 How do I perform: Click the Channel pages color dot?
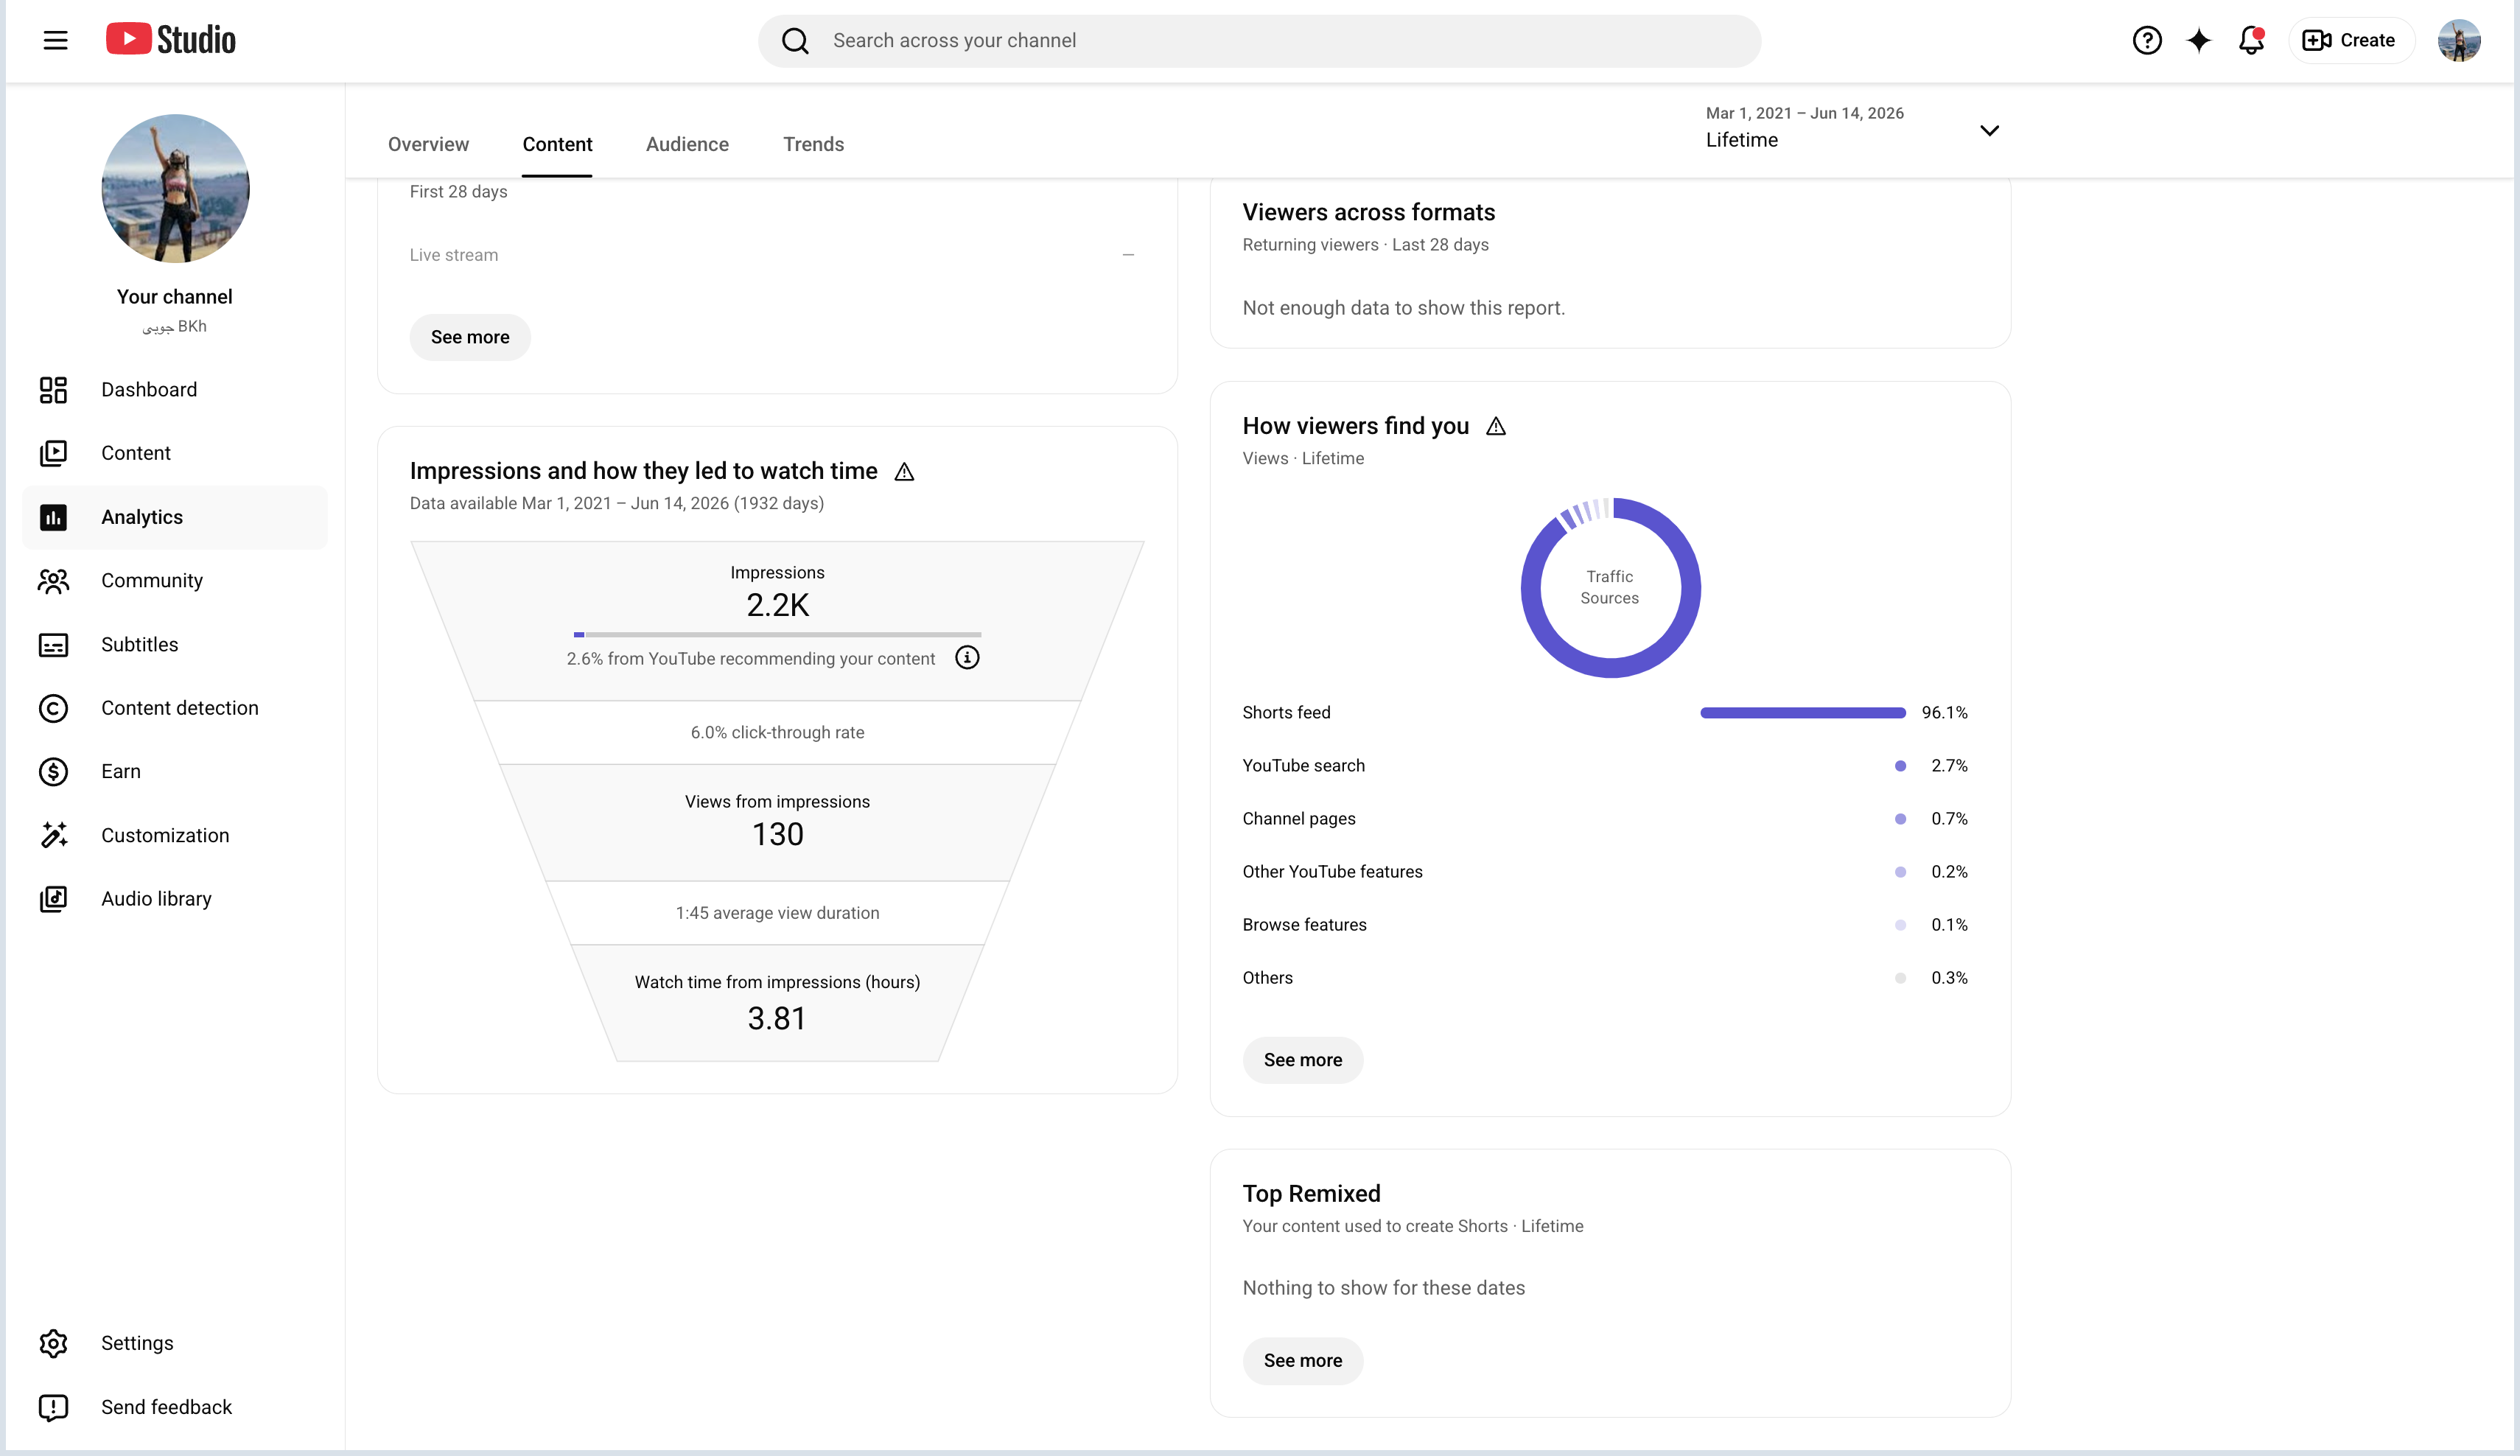1900,819
